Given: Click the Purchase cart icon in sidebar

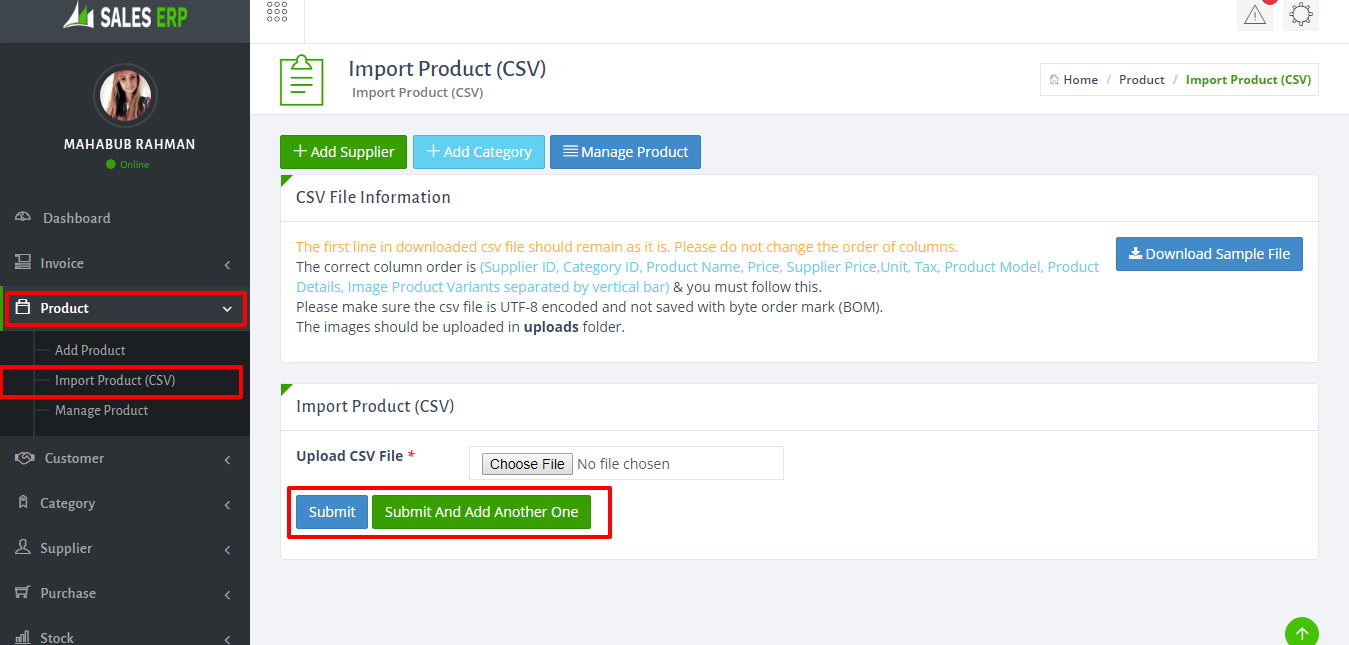Looking at the screenshot, I should click(22, 593).
